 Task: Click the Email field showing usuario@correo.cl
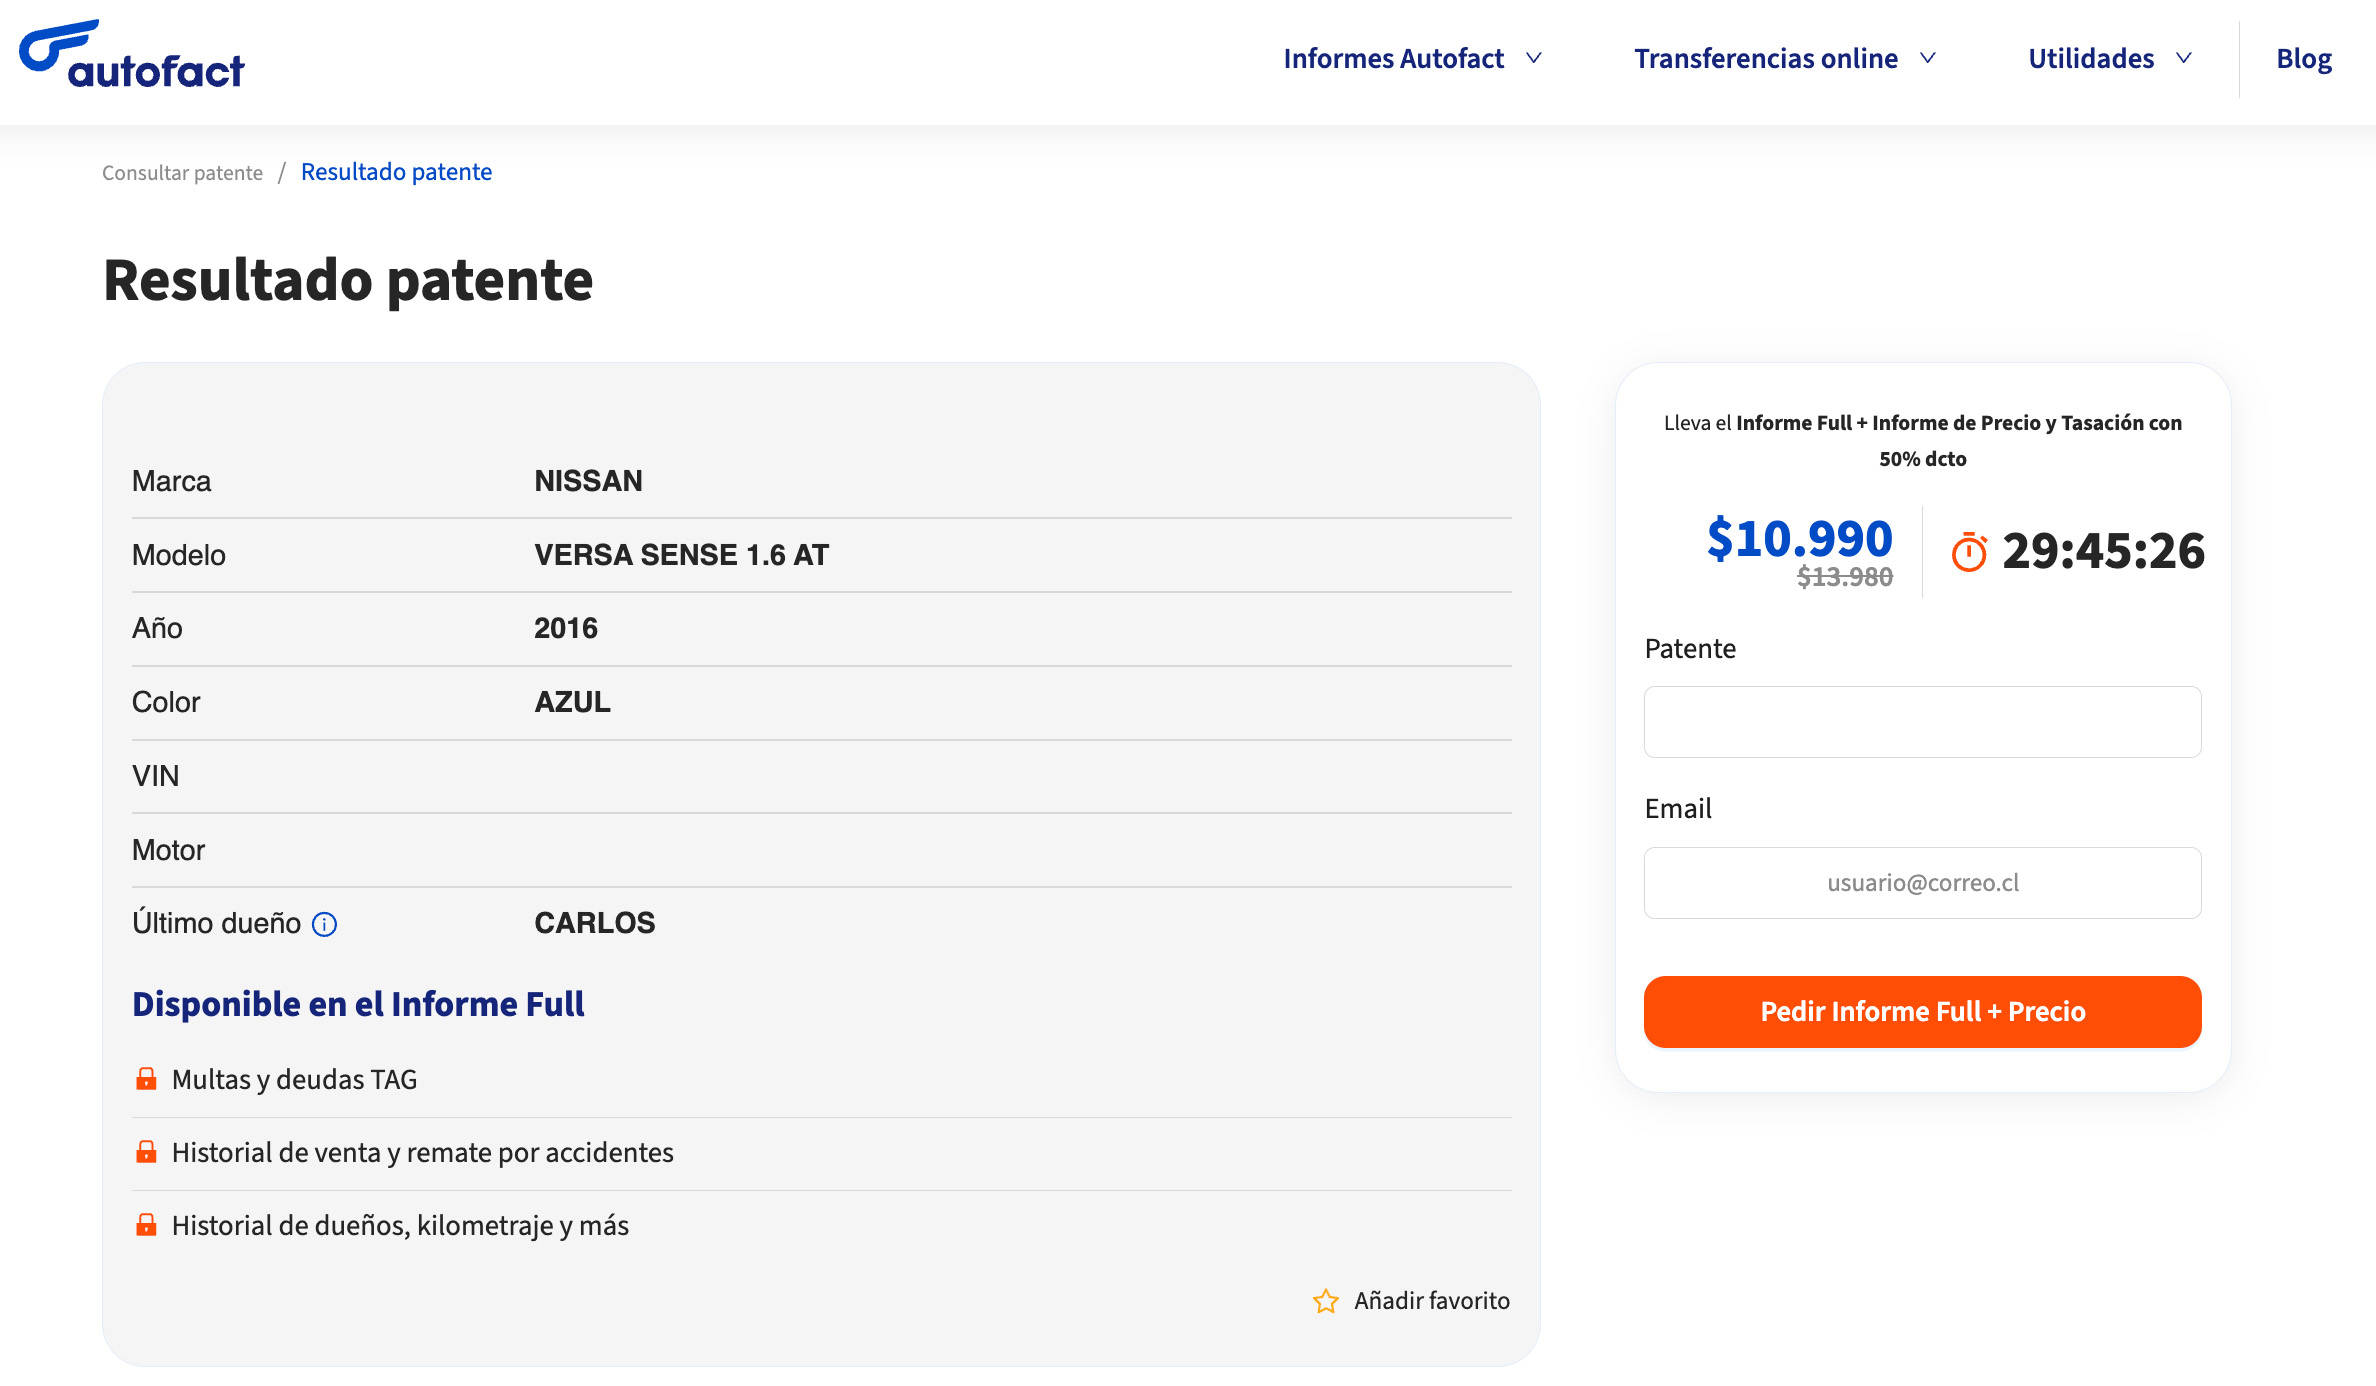tap(1921, 882)
